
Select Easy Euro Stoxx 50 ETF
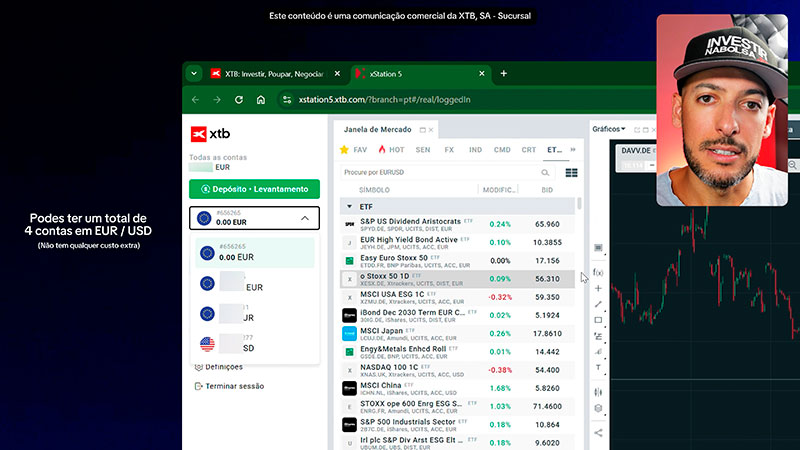[458, 261]
